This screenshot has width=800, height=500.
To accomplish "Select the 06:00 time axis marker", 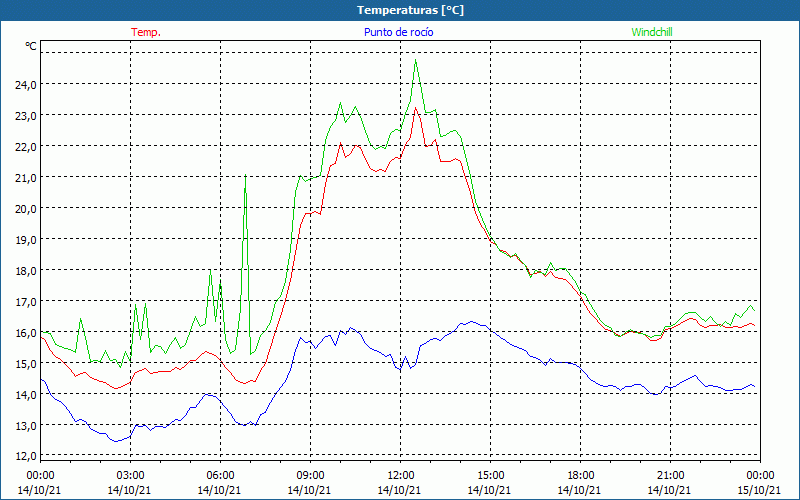I will point(220,475).
